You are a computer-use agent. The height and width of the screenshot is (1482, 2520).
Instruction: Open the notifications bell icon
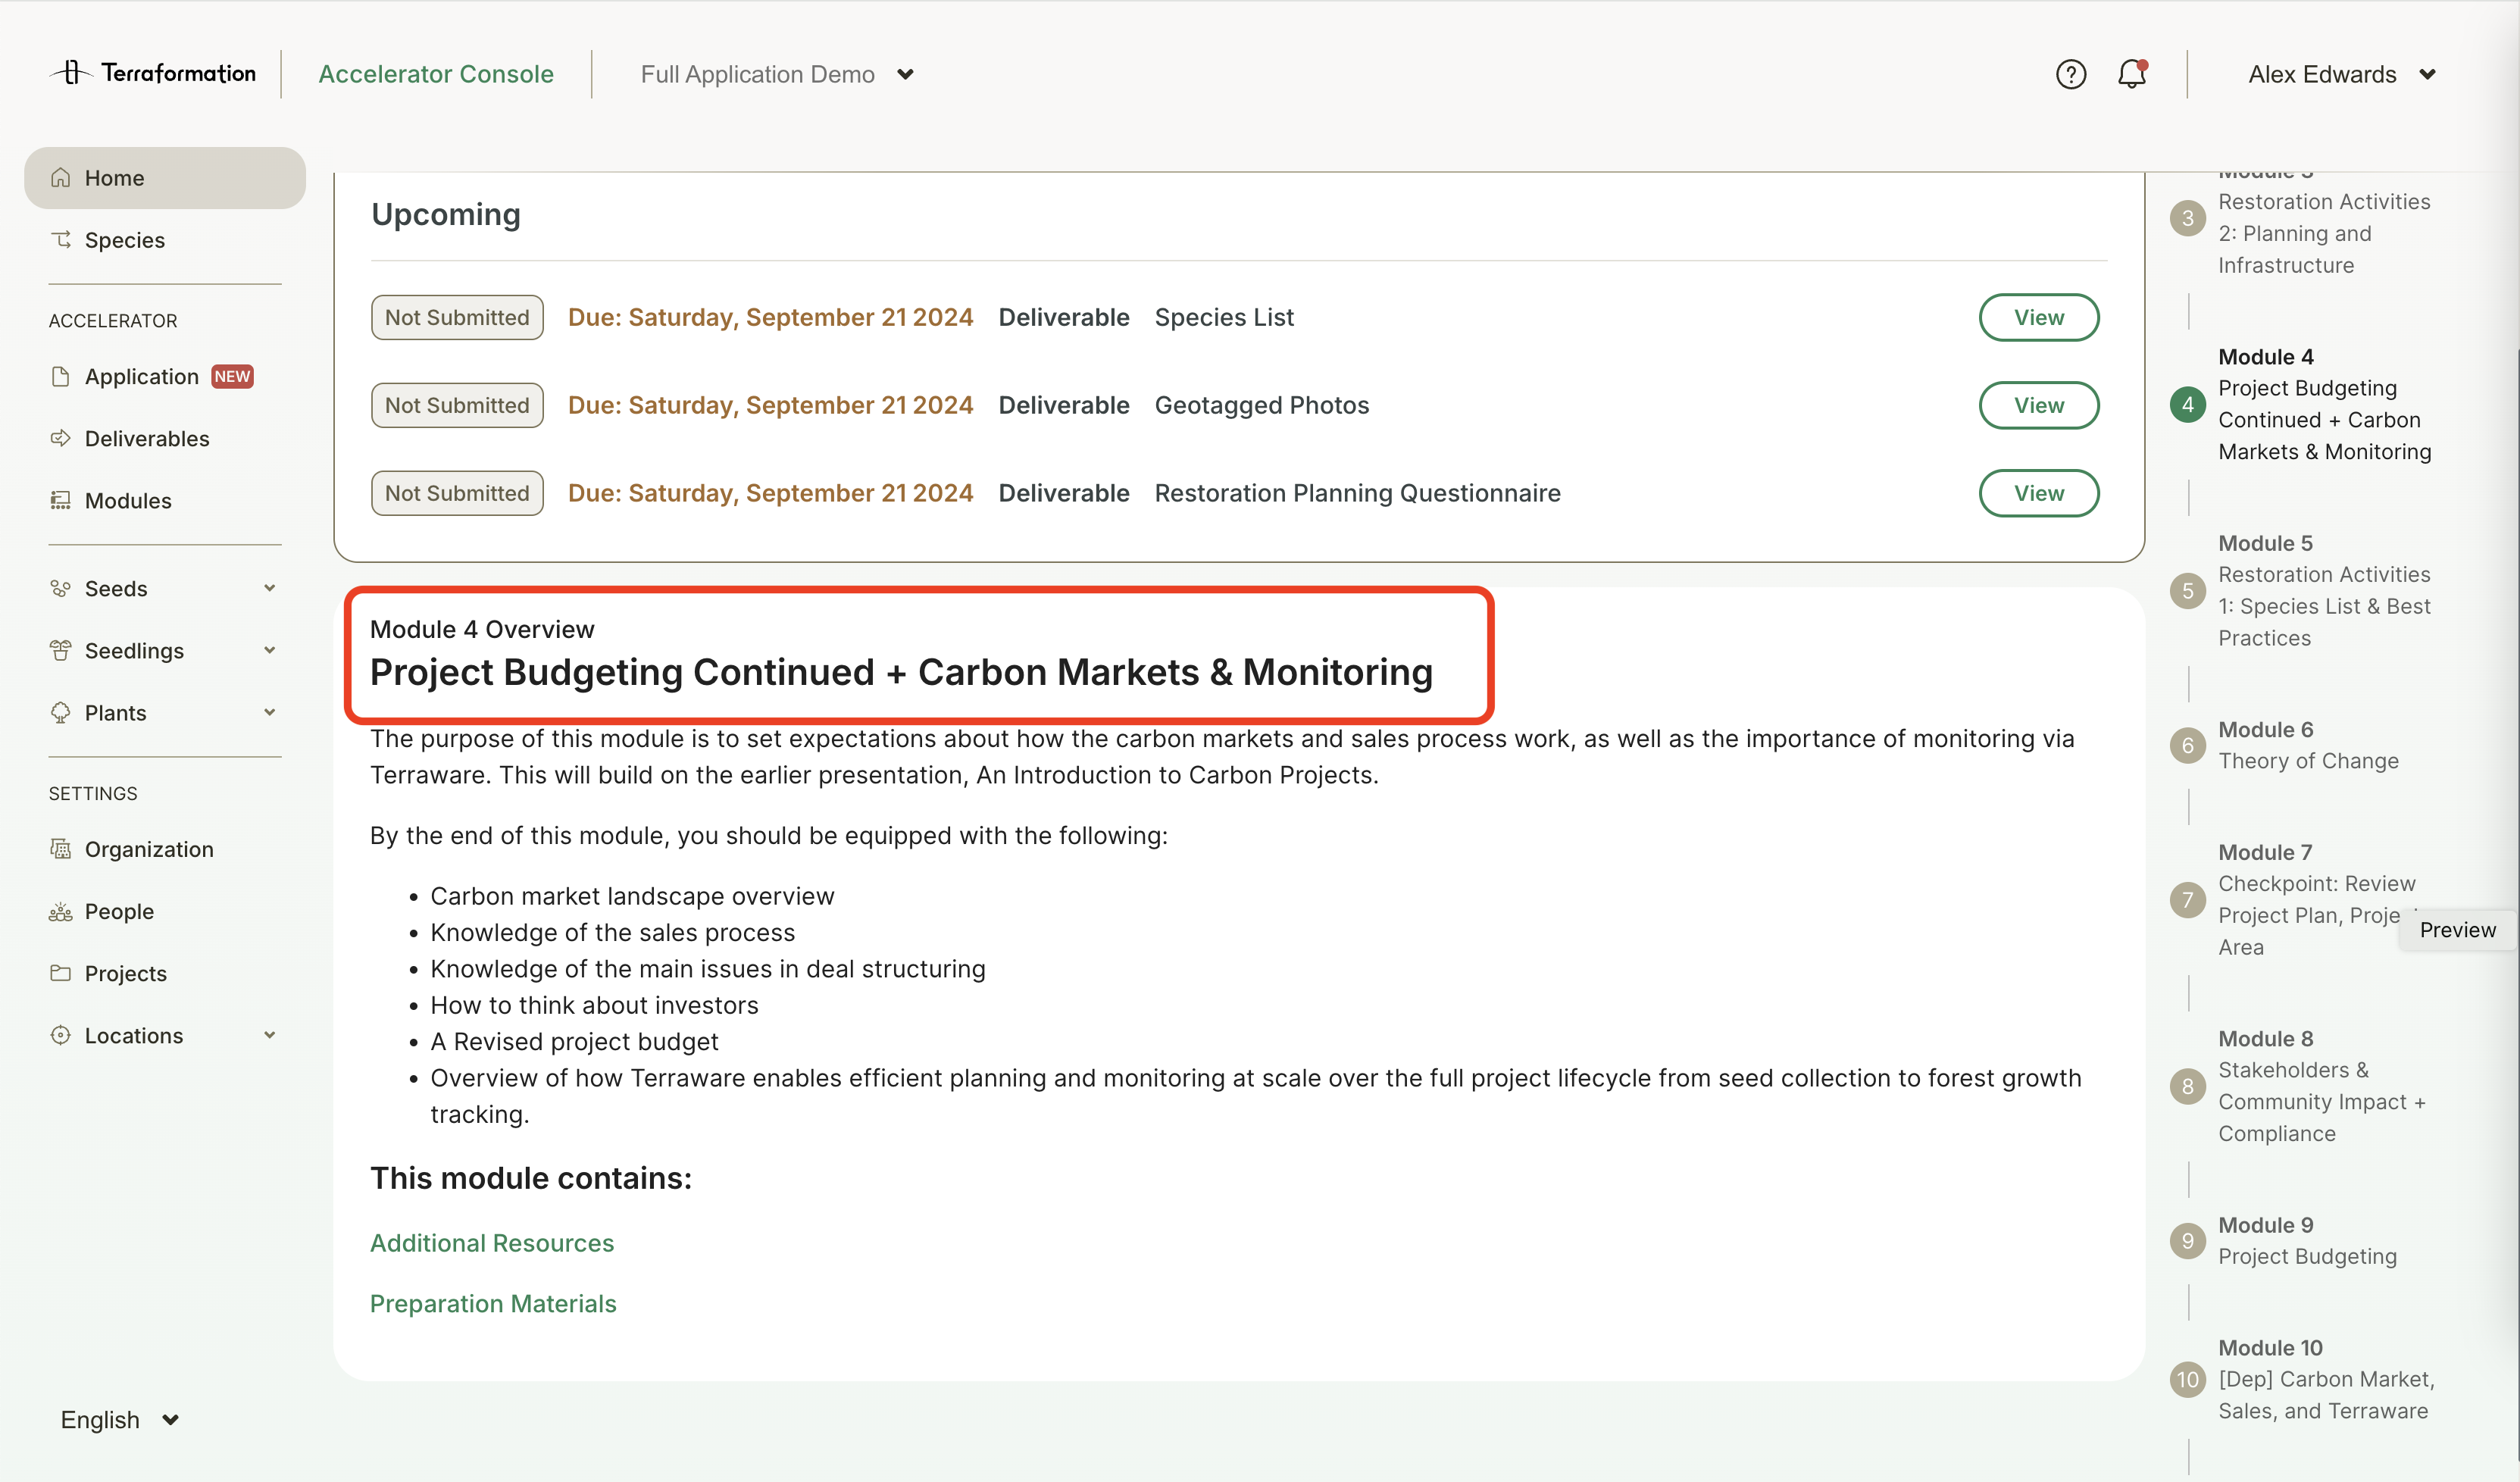2131,74
